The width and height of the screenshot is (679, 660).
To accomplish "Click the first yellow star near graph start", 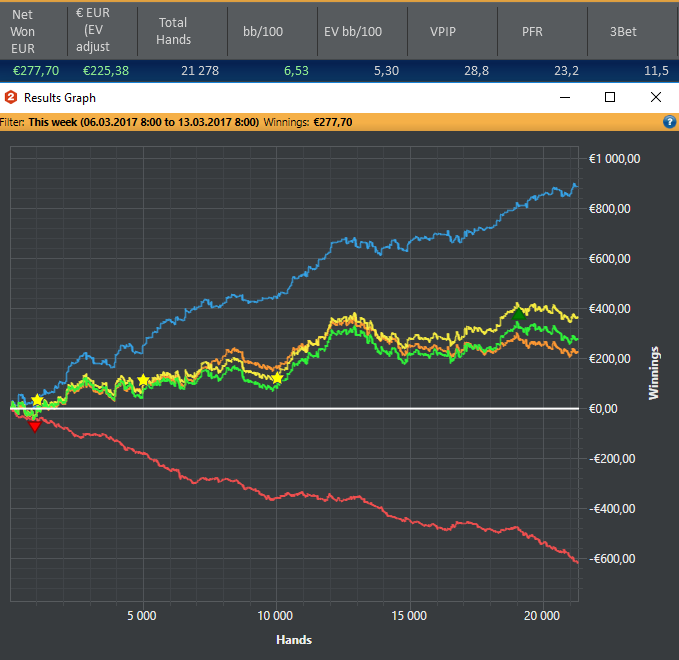I will pyautogui.click(x=38, y=400).
